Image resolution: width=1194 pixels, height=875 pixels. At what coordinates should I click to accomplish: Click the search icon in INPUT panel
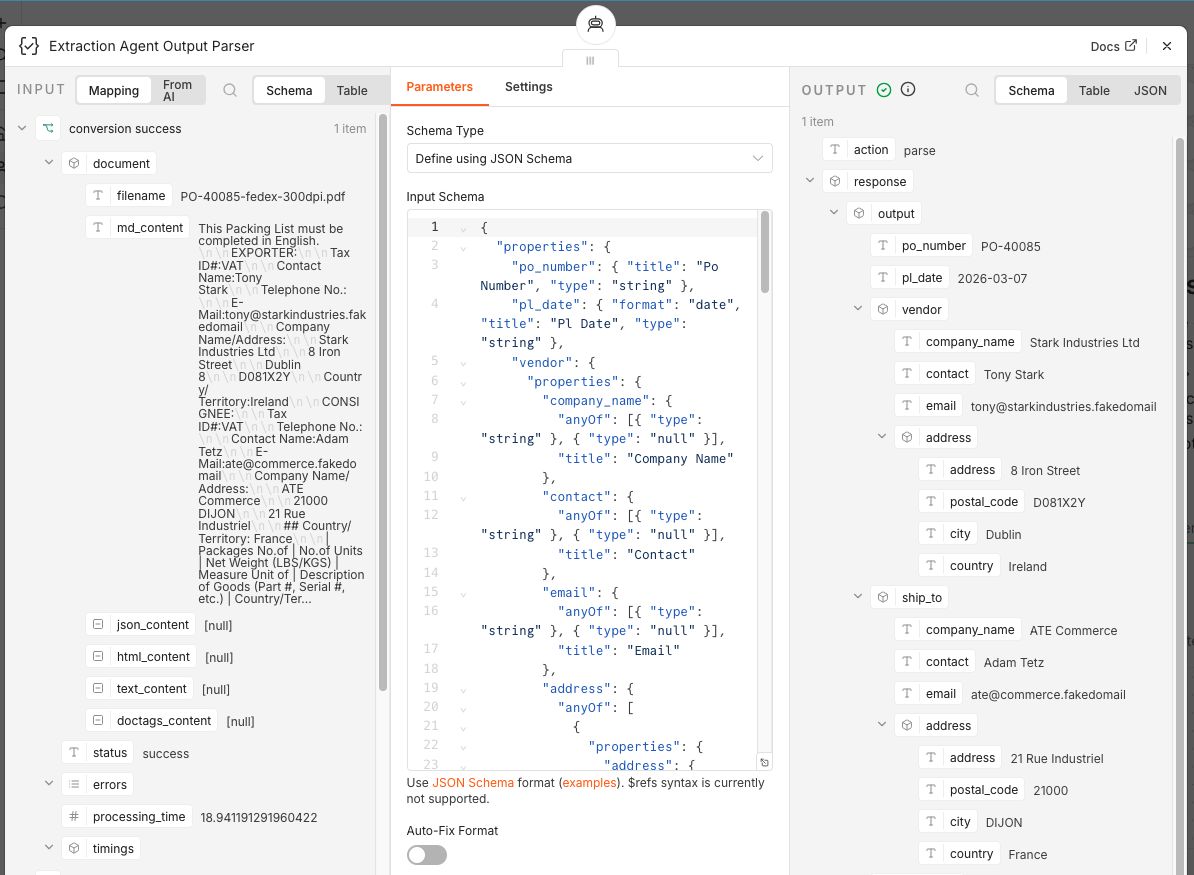tap(230, 91)
